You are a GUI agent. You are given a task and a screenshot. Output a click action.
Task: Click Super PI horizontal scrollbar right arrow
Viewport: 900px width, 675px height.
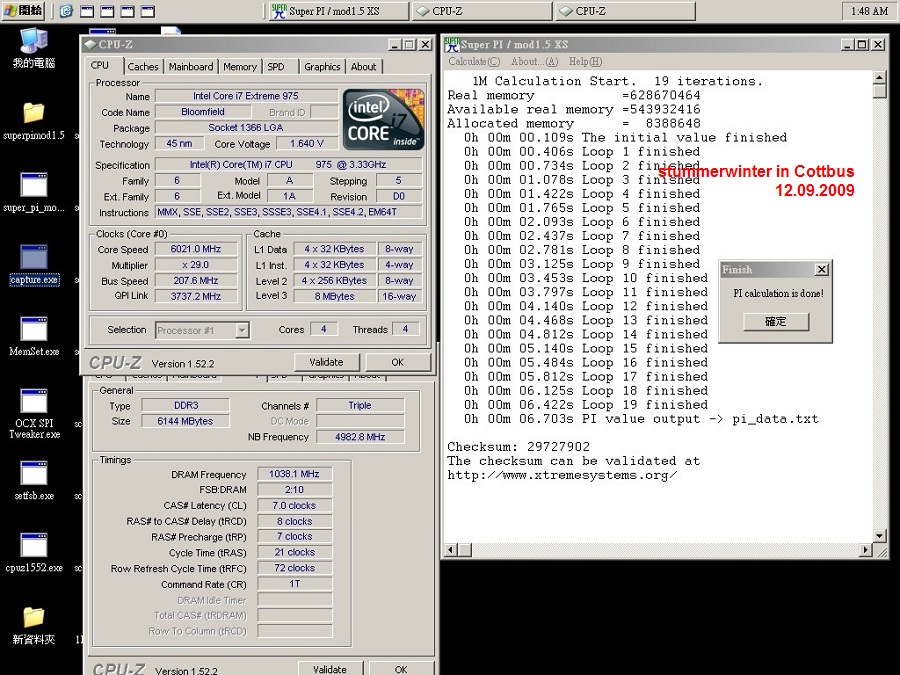coord(866,550)
